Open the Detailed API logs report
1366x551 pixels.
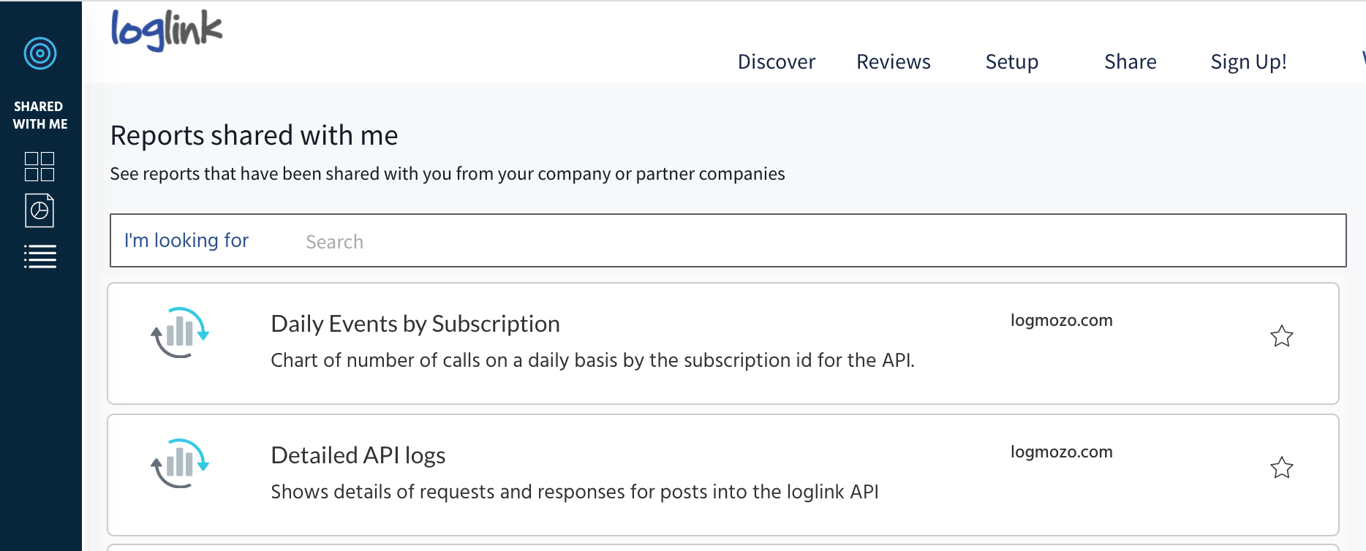pos(358,455)
